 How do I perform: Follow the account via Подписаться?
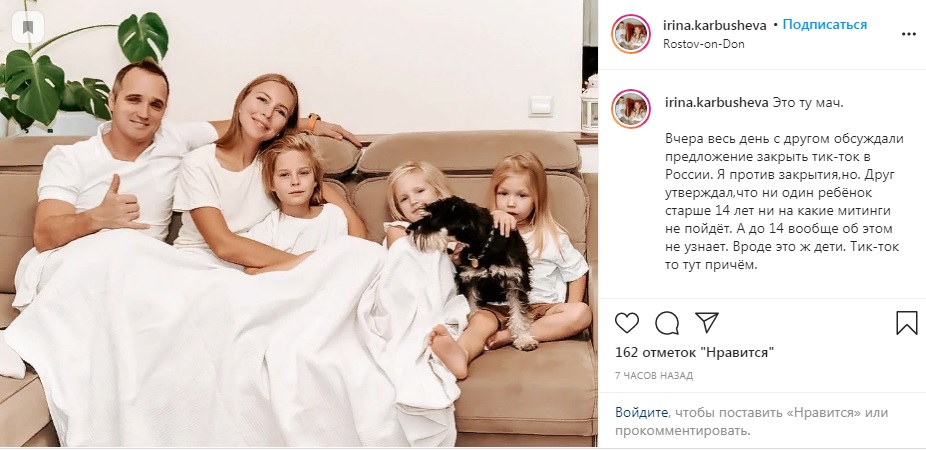tap(824, 25)
